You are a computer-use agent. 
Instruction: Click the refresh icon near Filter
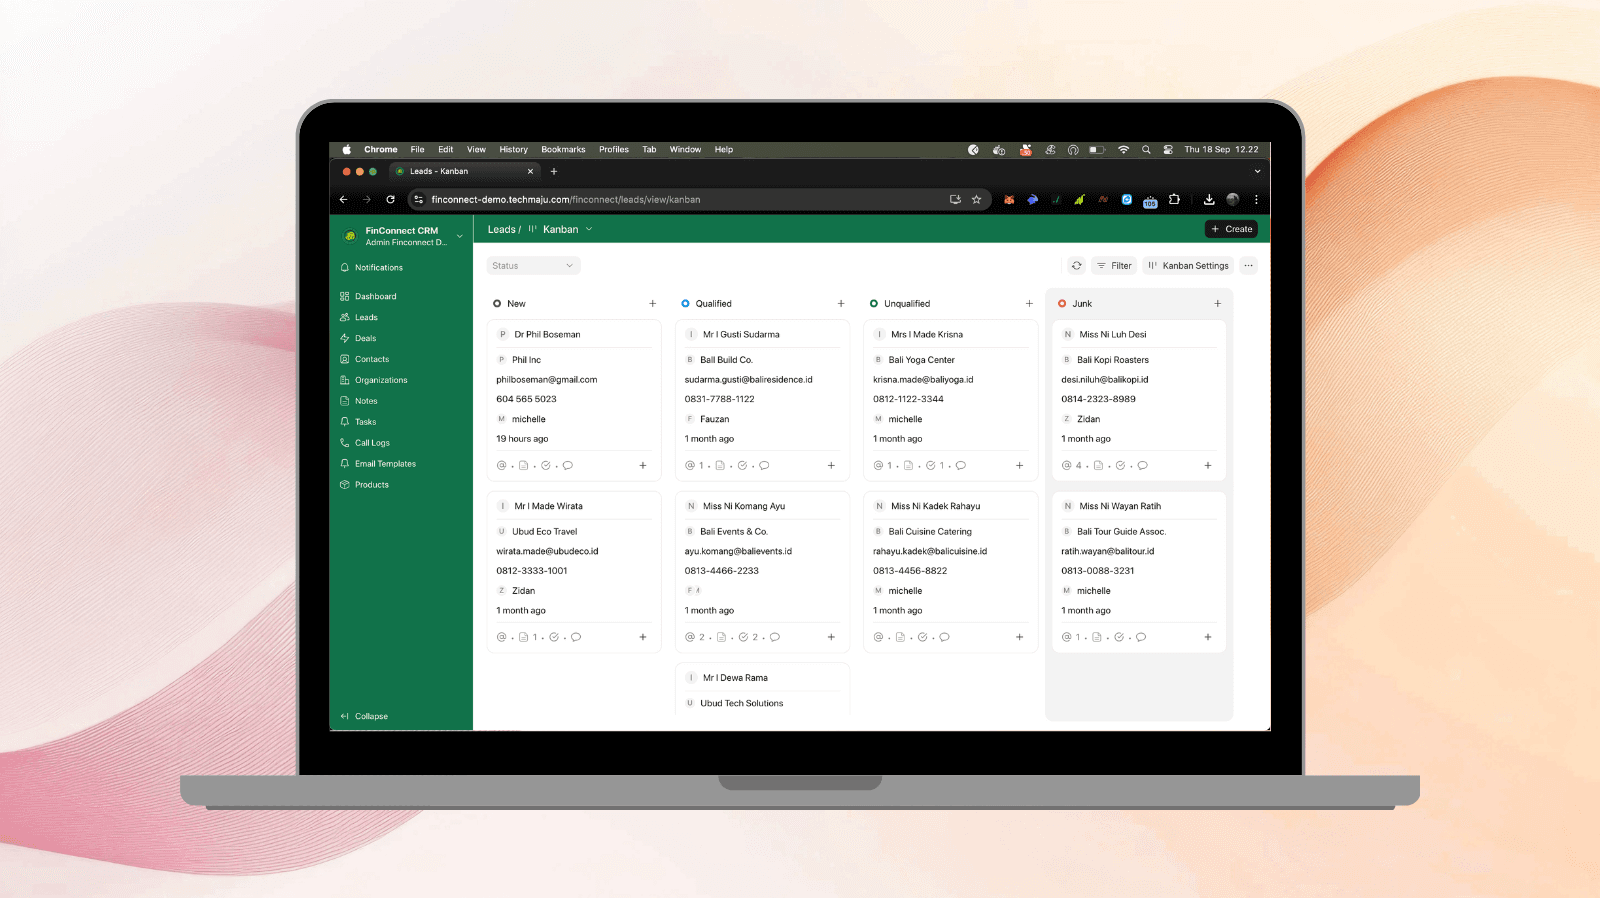[1076, 265]
